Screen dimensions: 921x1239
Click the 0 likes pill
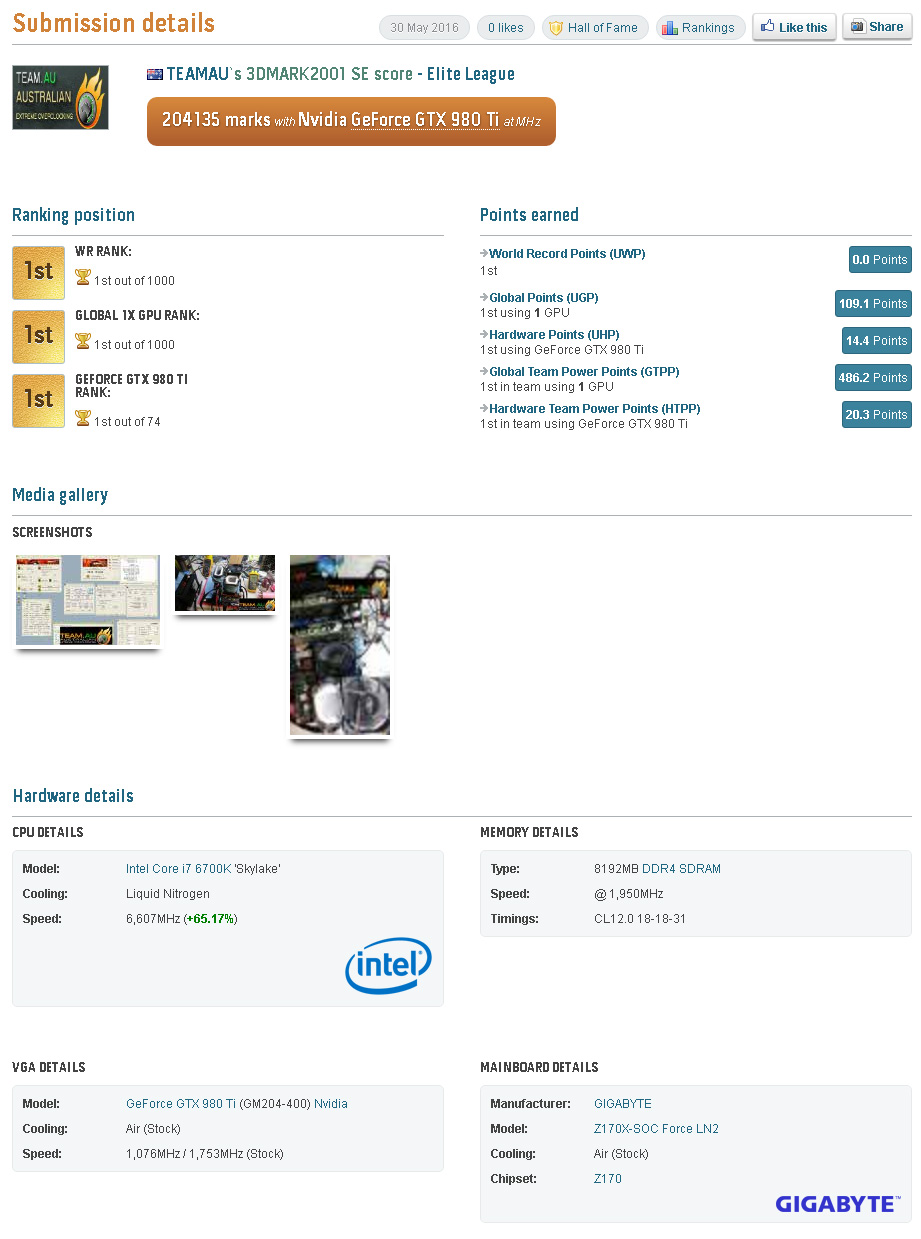click(506, 28)
